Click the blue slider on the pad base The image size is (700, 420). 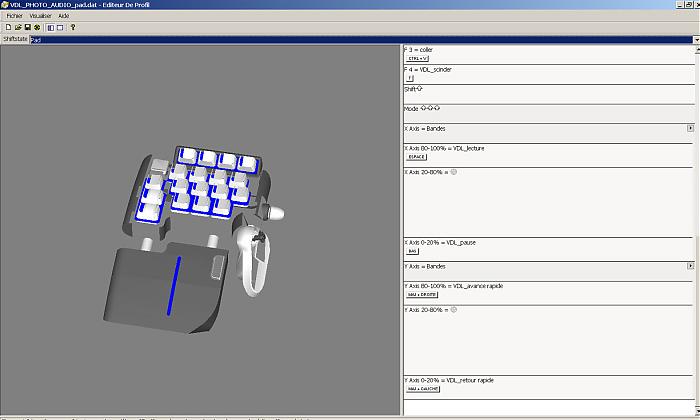pos(177,285)
